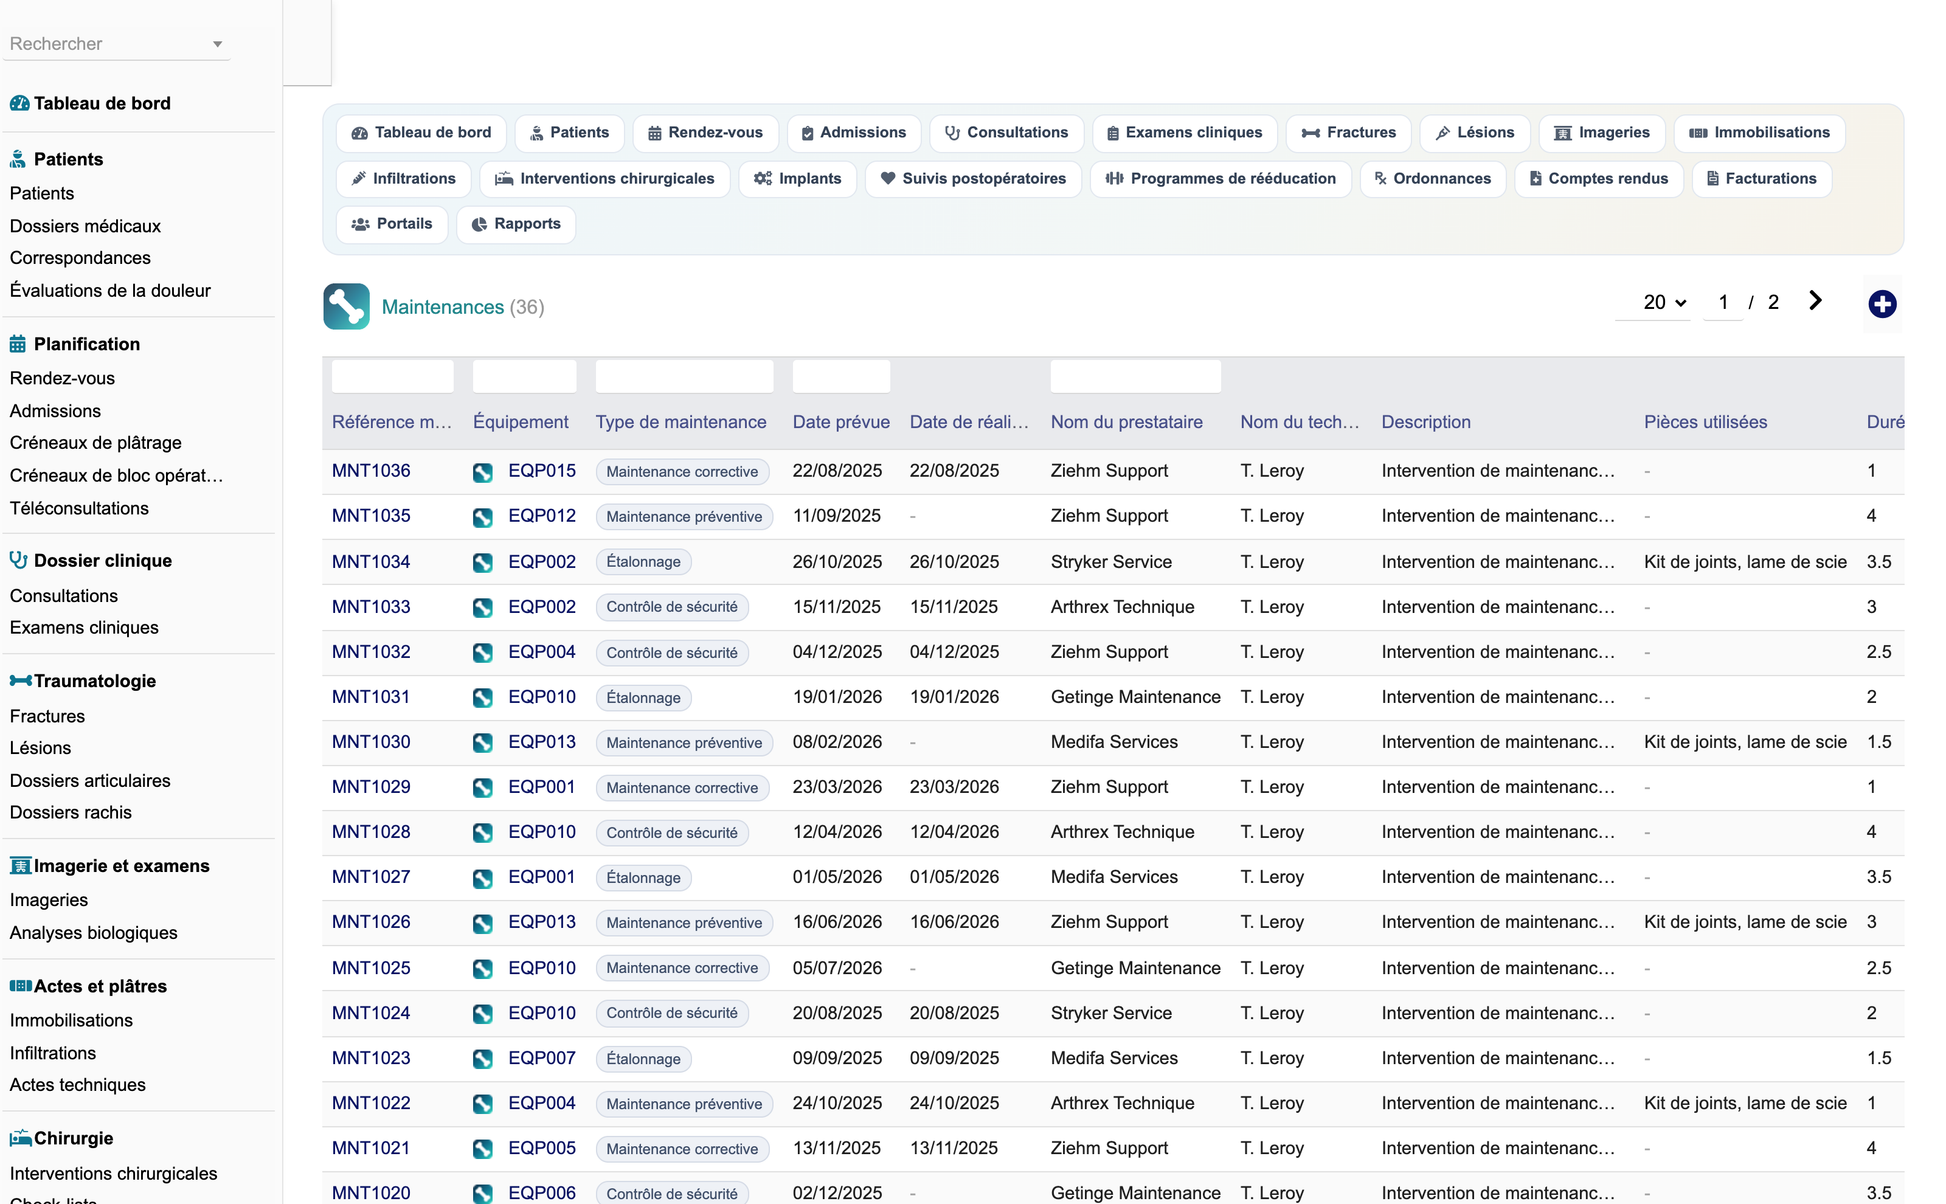Switch to the Rapports tab
1946x1204 pixels.
(x=516, y=224)
